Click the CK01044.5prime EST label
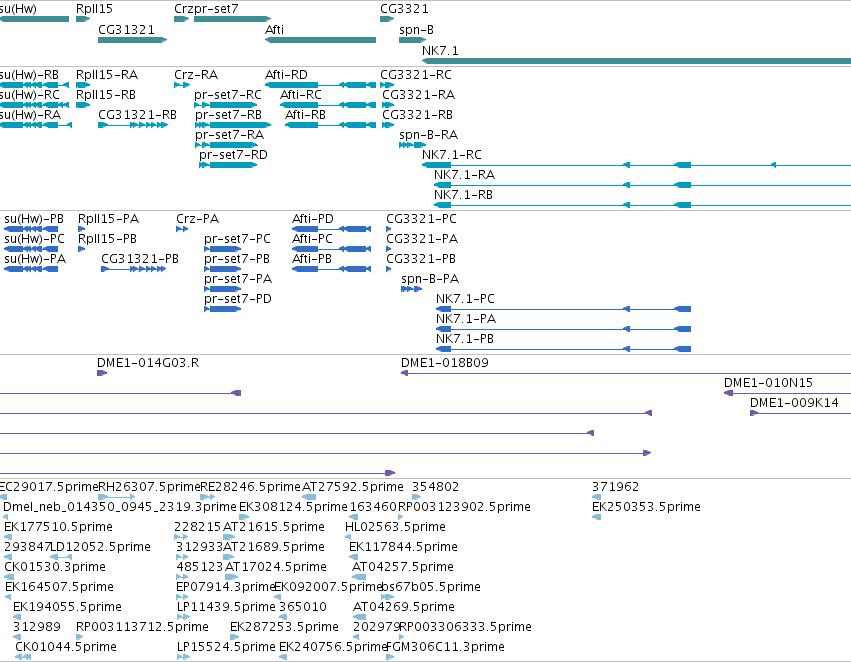Viewport: 851px width, 662px height. click(x=66, y=647)
